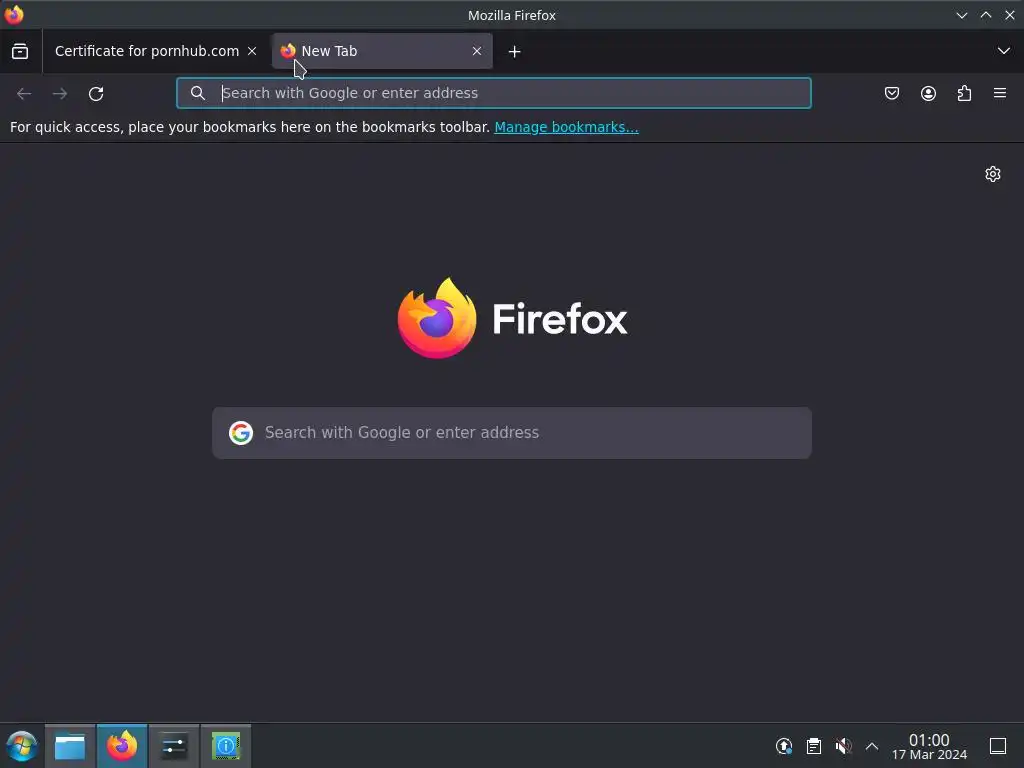Close the Certificate for pornhub.com tab
The width and height of the screenshot is (1024, 768).
[252, 51]
